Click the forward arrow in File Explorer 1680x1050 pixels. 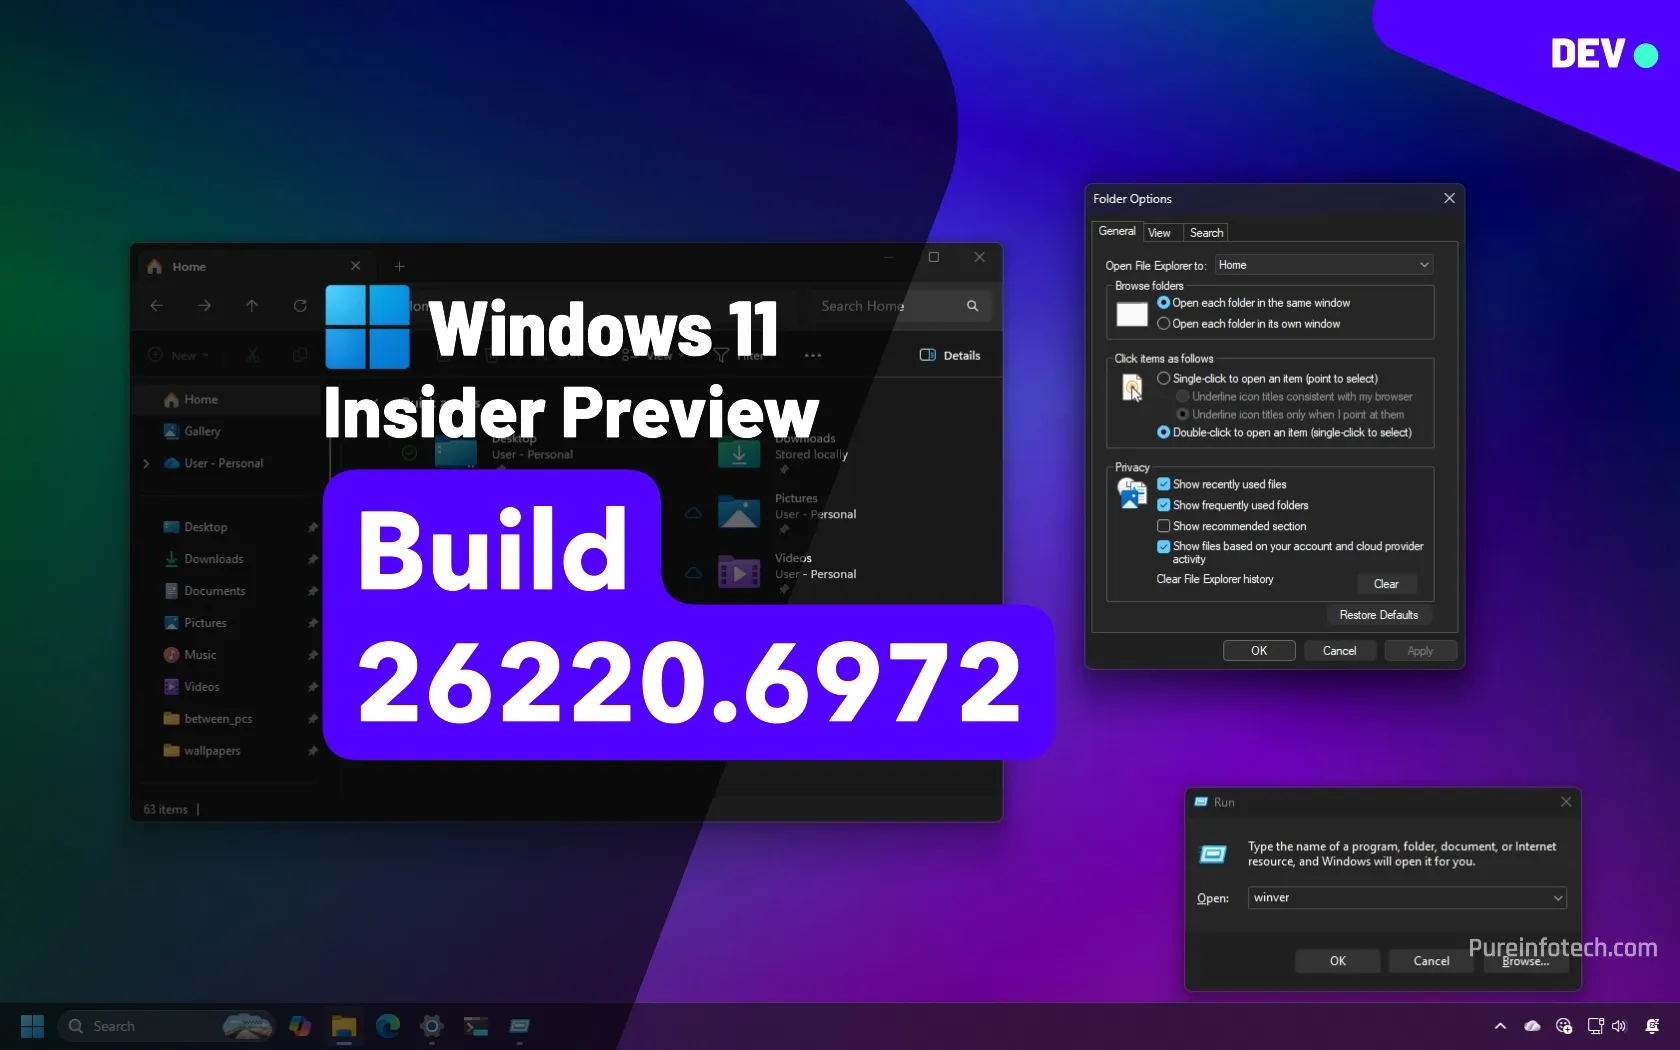point(204,306)
